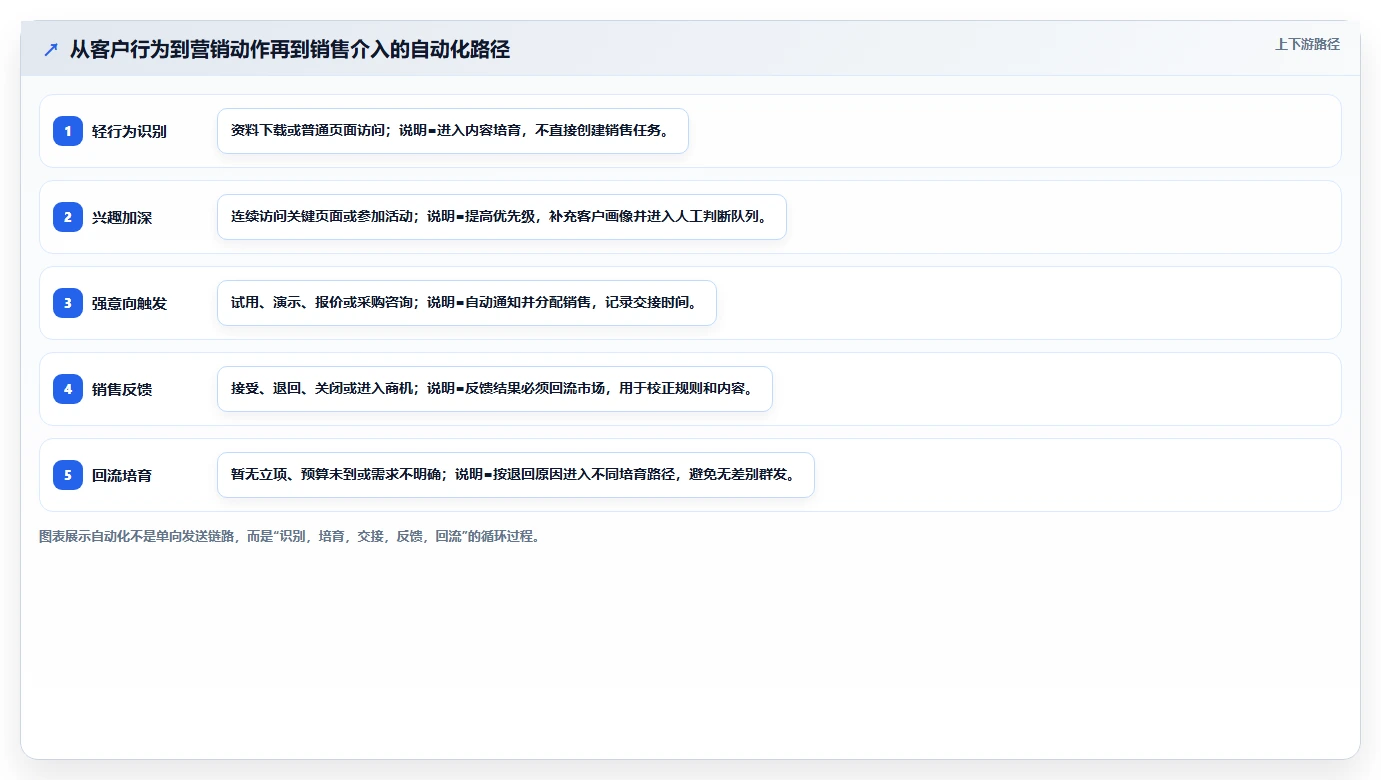The width and height of the screenshot is (1381, 780).
Task: Click the 连续访问关键页面或参加活动 description box
Action: [502, 217]
